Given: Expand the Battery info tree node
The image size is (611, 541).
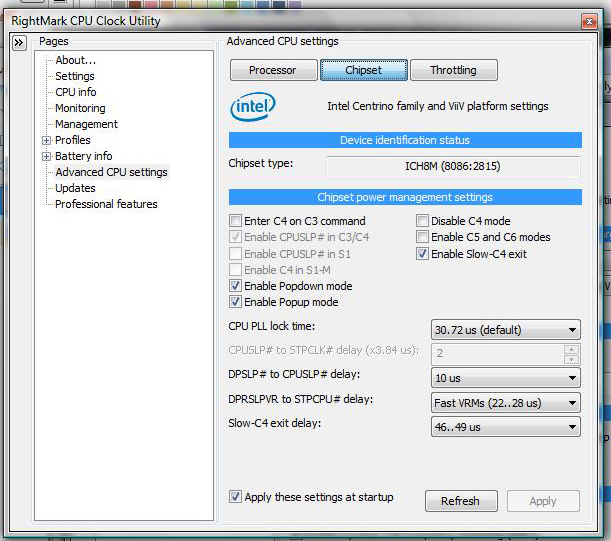Looking at the screenshot, I should tap(46, 156).
